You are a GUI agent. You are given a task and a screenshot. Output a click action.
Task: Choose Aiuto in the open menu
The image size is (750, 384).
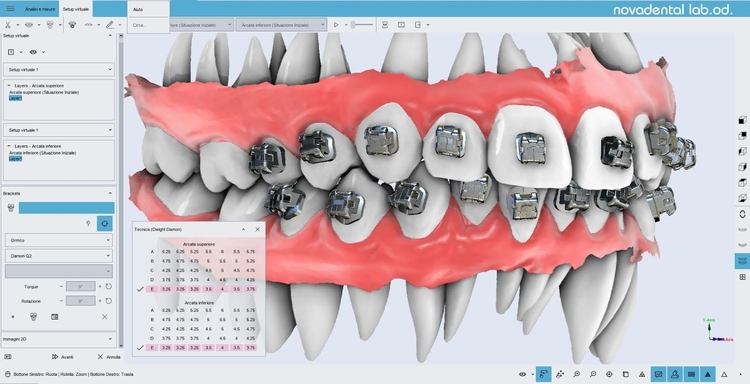(x=138, y=10)
